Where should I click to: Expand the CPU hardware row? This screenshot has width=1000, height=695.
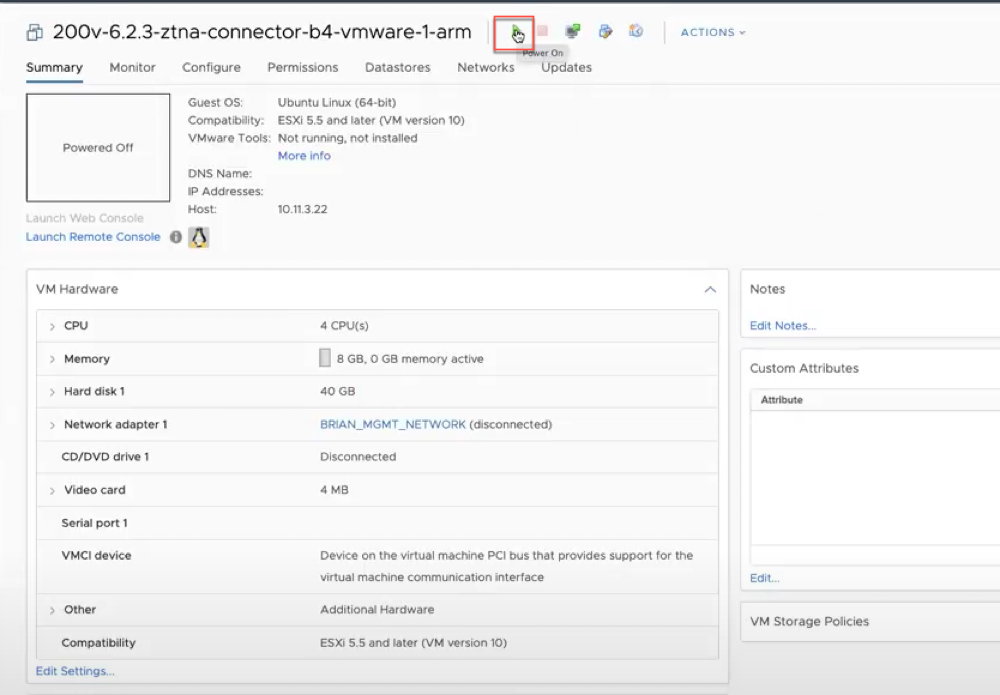52,326
